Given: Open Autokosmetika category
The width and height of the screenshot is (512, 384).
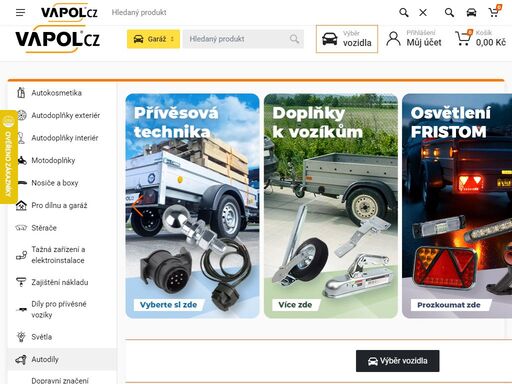Looking at the screenshot, I should (56, 93).
